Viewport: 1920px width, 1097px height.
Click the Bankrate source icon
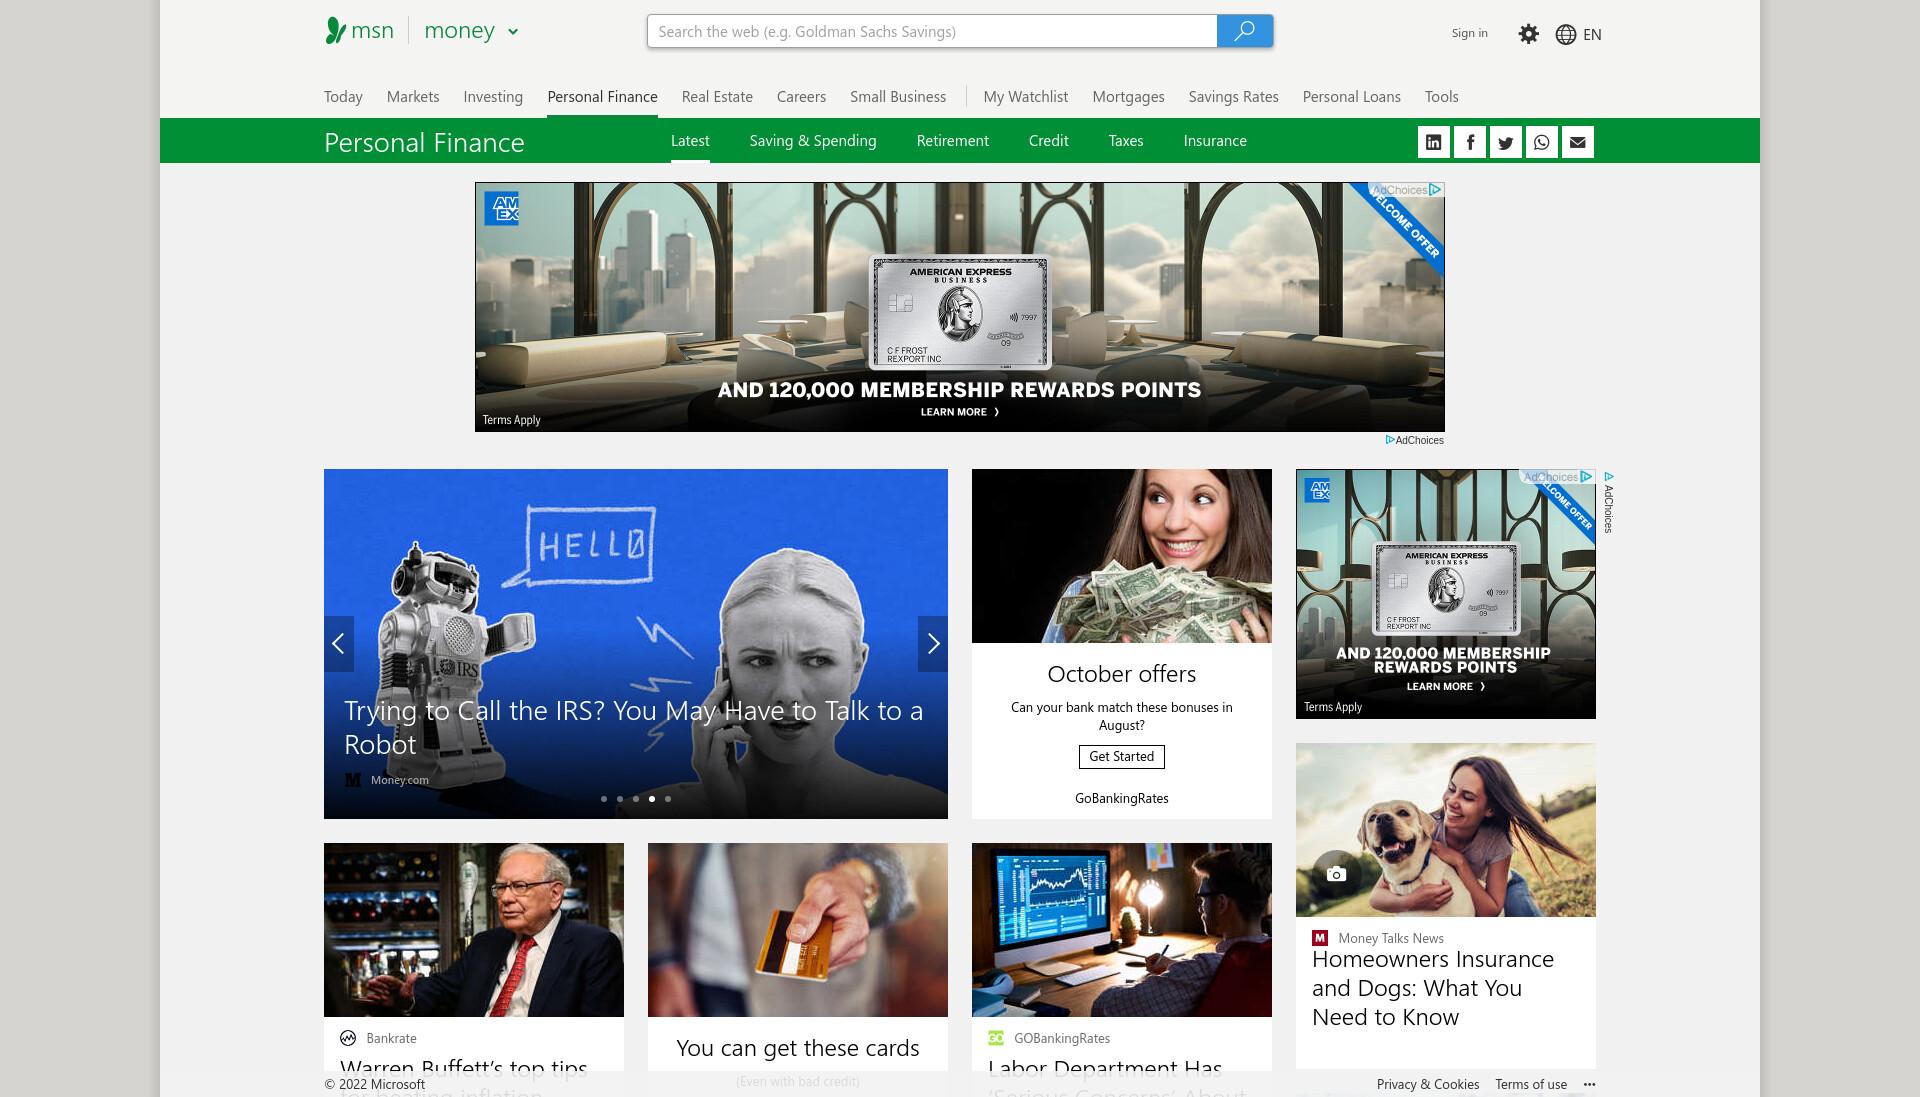click(348, 1038)
